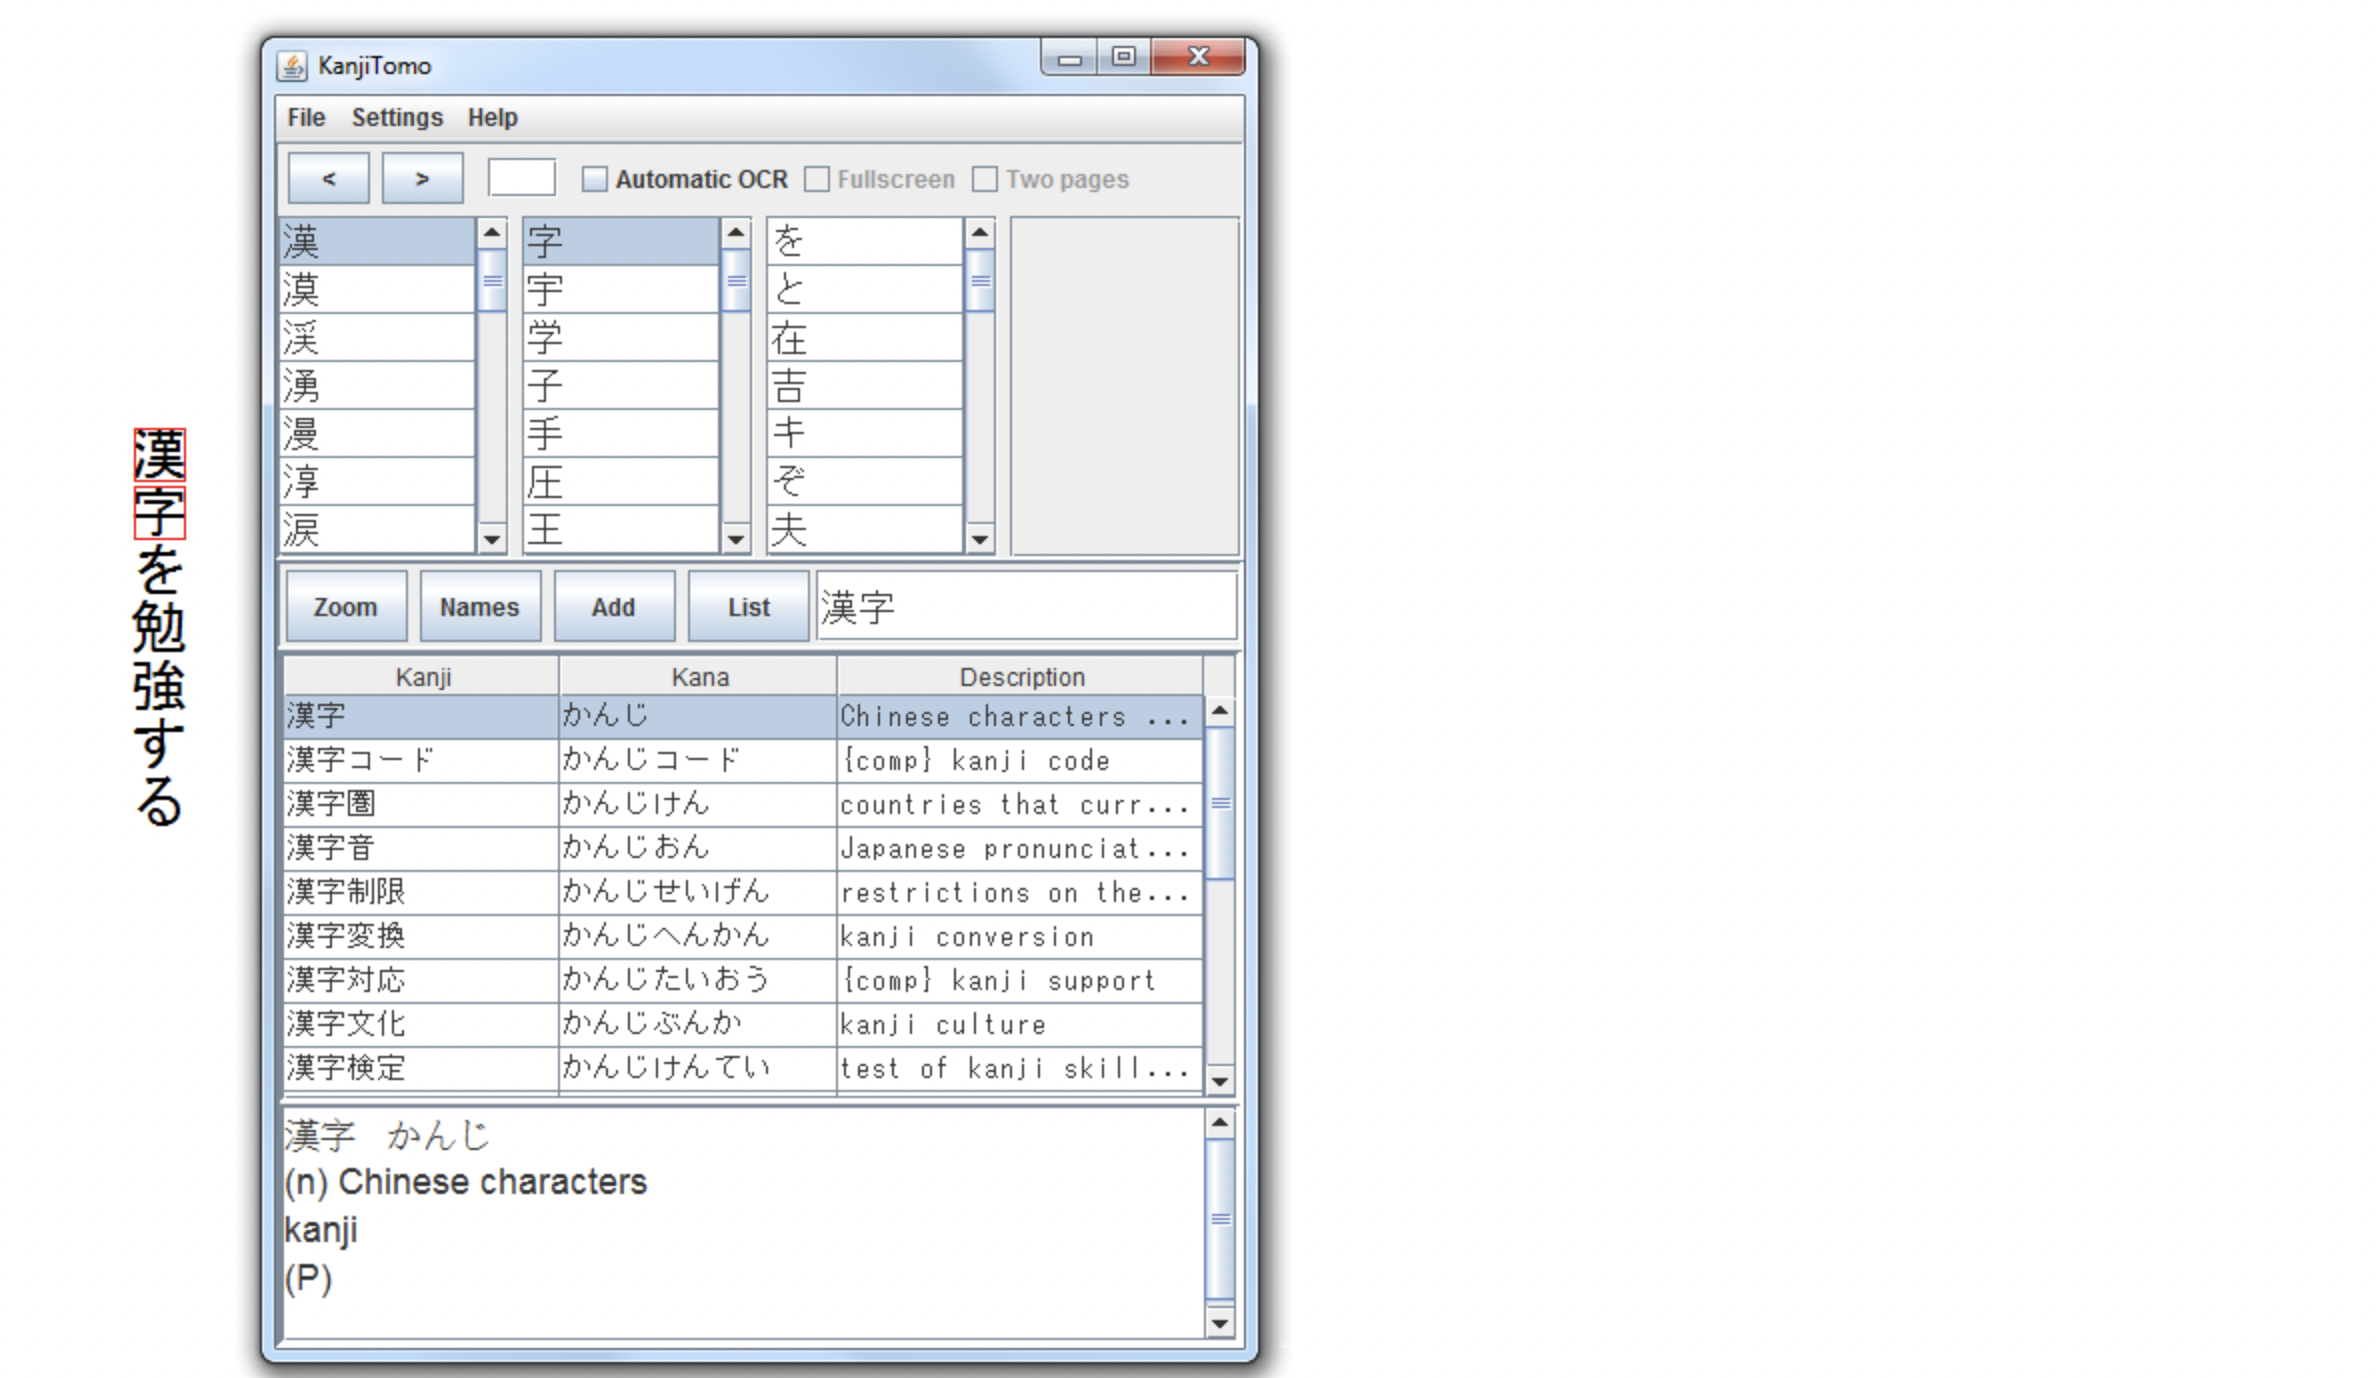Image resolution: width=2376 pixels, height=1378 pixels.
Task: Enable Automatic OCR checkbox
Action: (595, 179)
